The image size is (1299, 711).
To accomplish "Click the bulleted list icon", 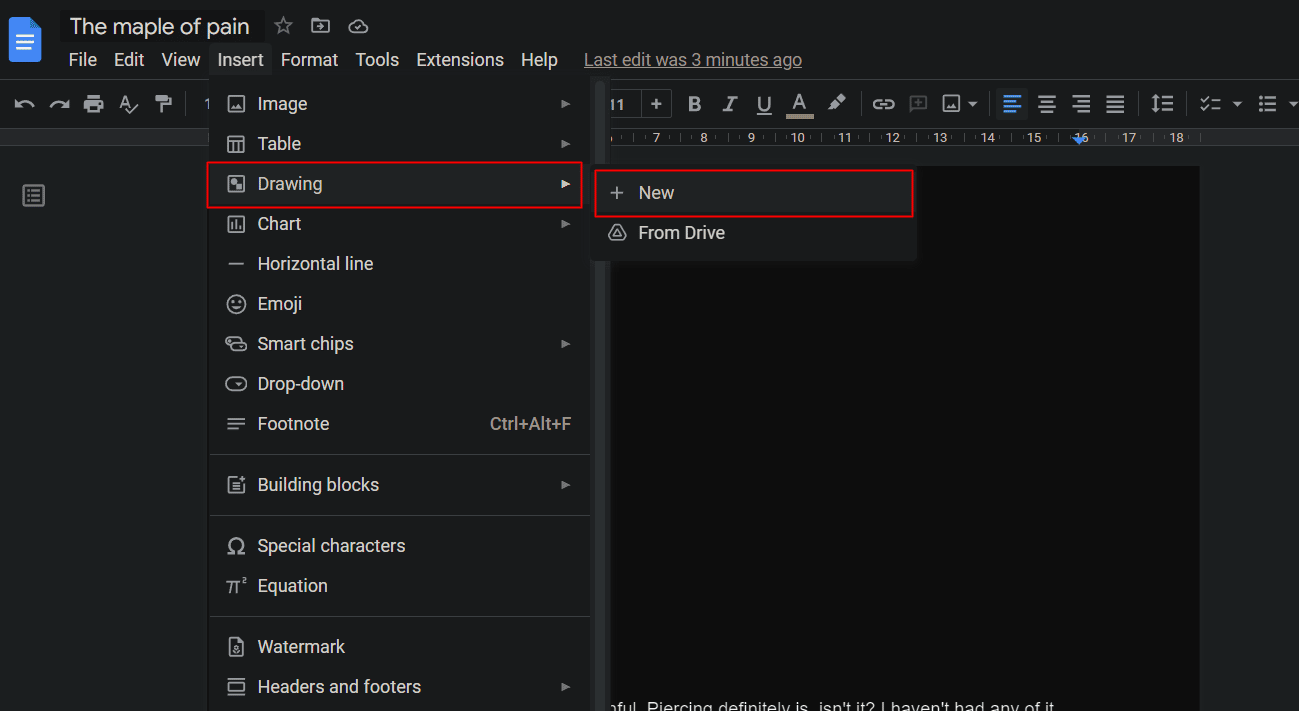I will 1268,104.
